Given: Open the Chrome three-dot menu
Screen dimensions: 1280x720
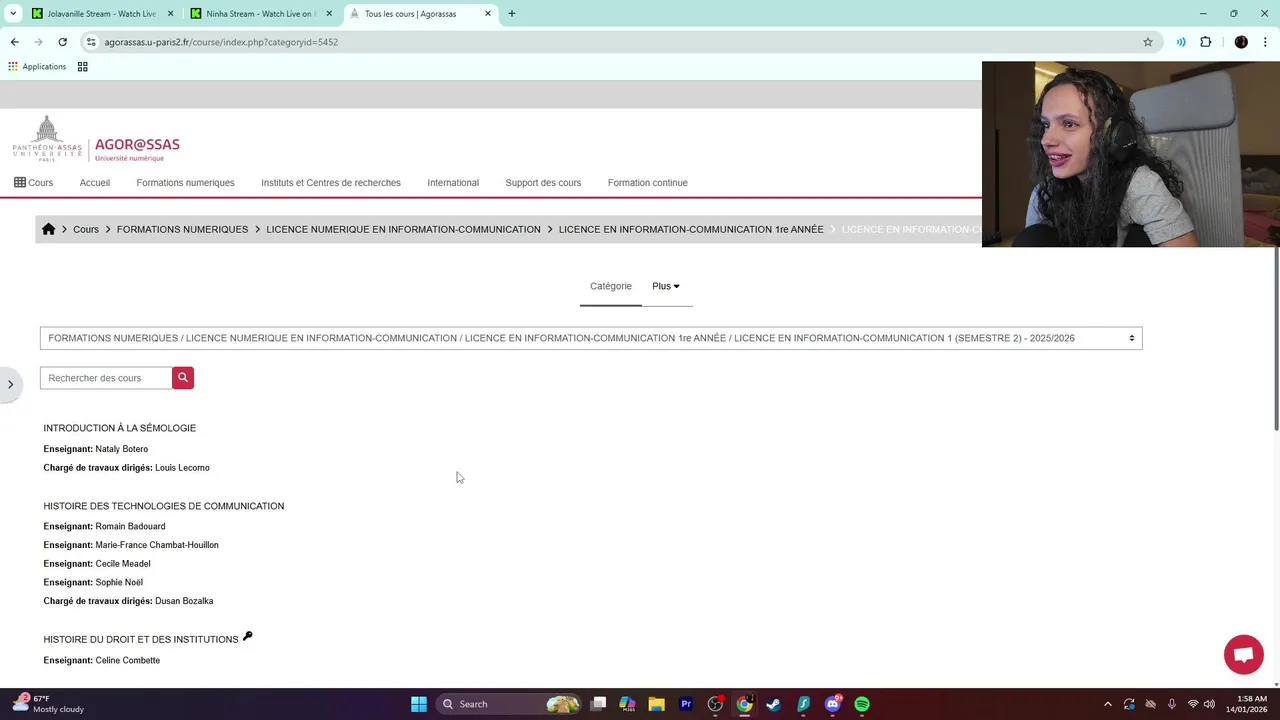Looking at the screenshot, I should pyautogui.click(x=1266, y=42).
